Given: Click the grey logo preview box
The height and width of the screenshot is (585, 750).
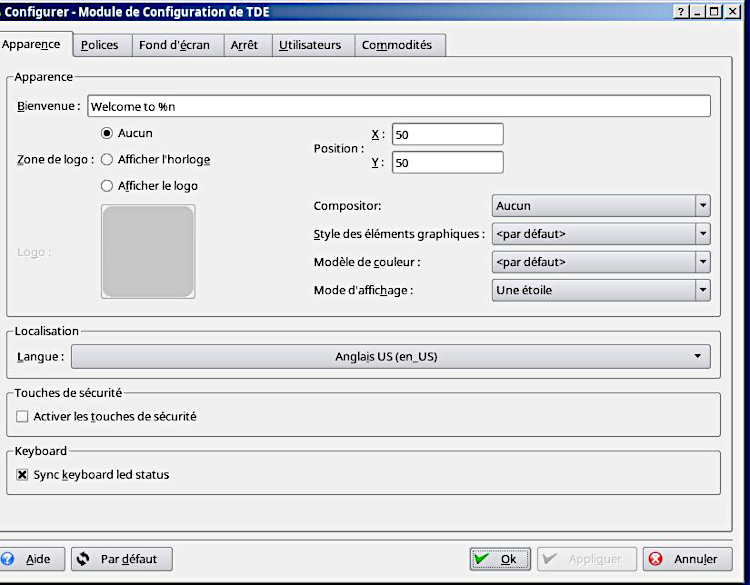Looking at the screenshot, I should 148,252.
